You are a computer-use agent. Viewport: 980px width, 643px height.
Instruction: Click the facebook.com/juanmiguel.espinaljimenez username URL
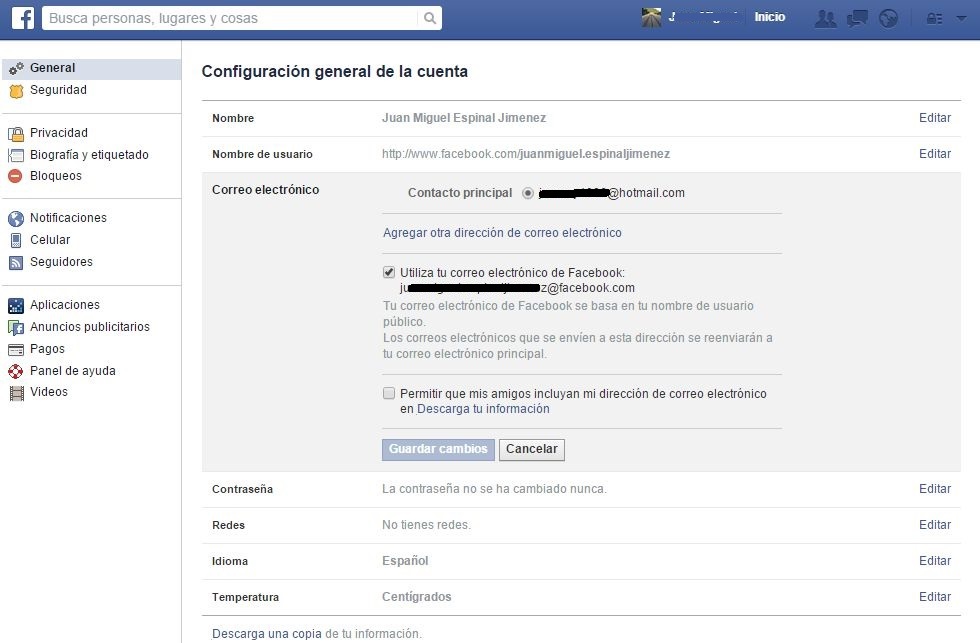point(526,154)
